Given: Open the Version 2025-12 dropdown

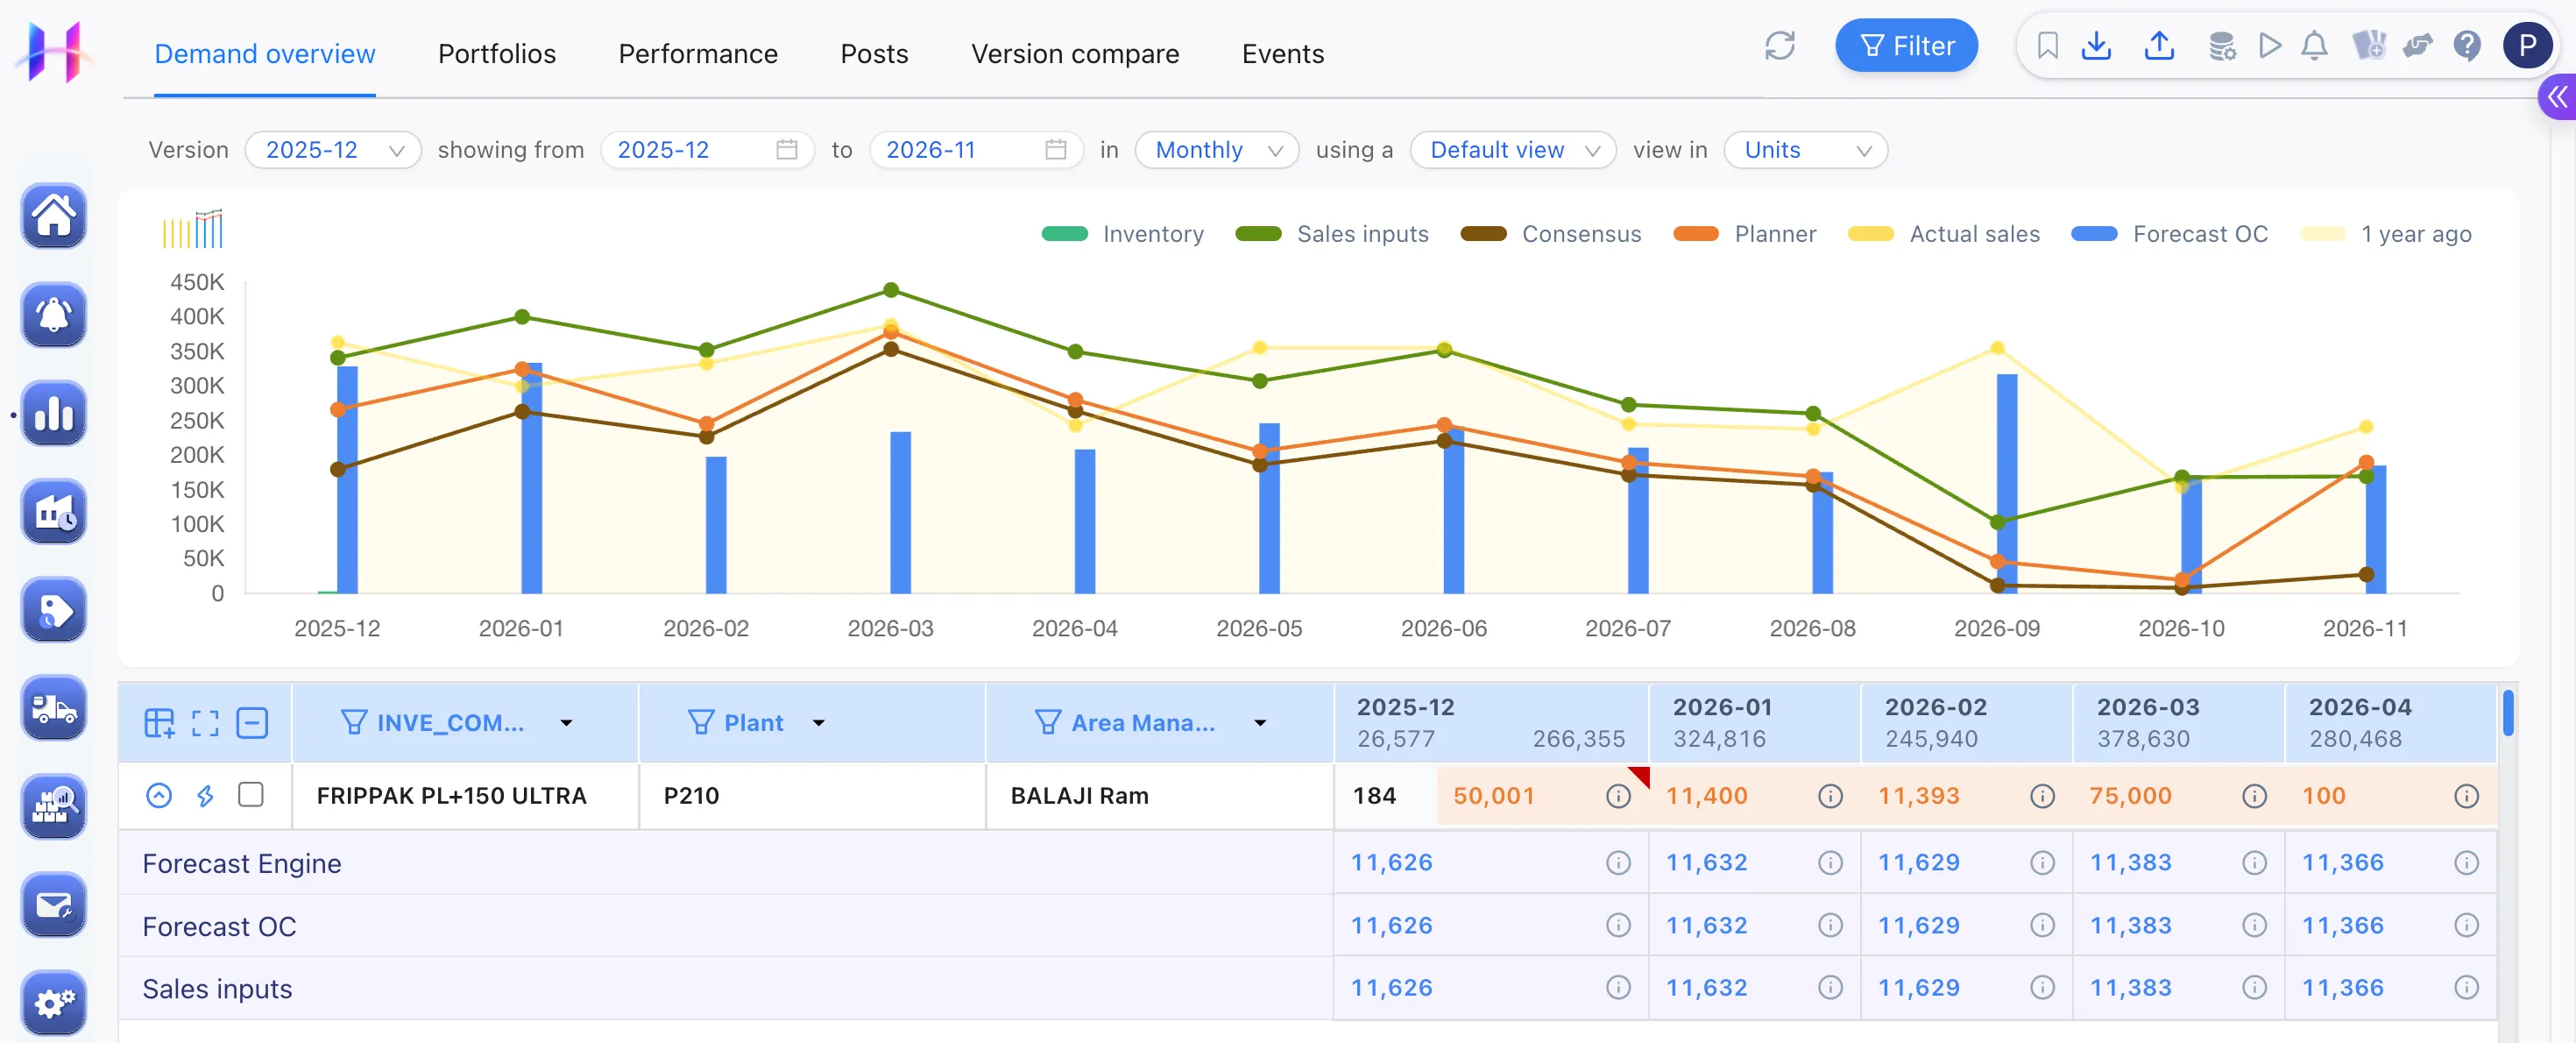Looking at the screenshot, I should tap(333, 150).
